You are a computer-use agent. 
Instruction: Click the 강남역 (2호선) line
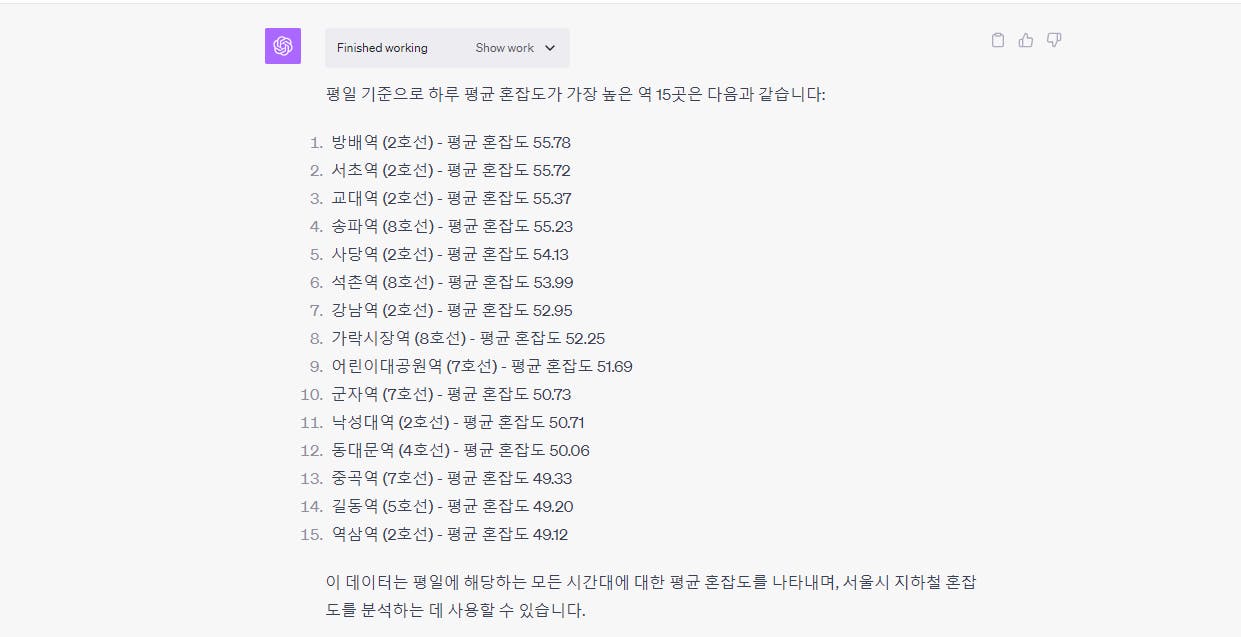452,310
